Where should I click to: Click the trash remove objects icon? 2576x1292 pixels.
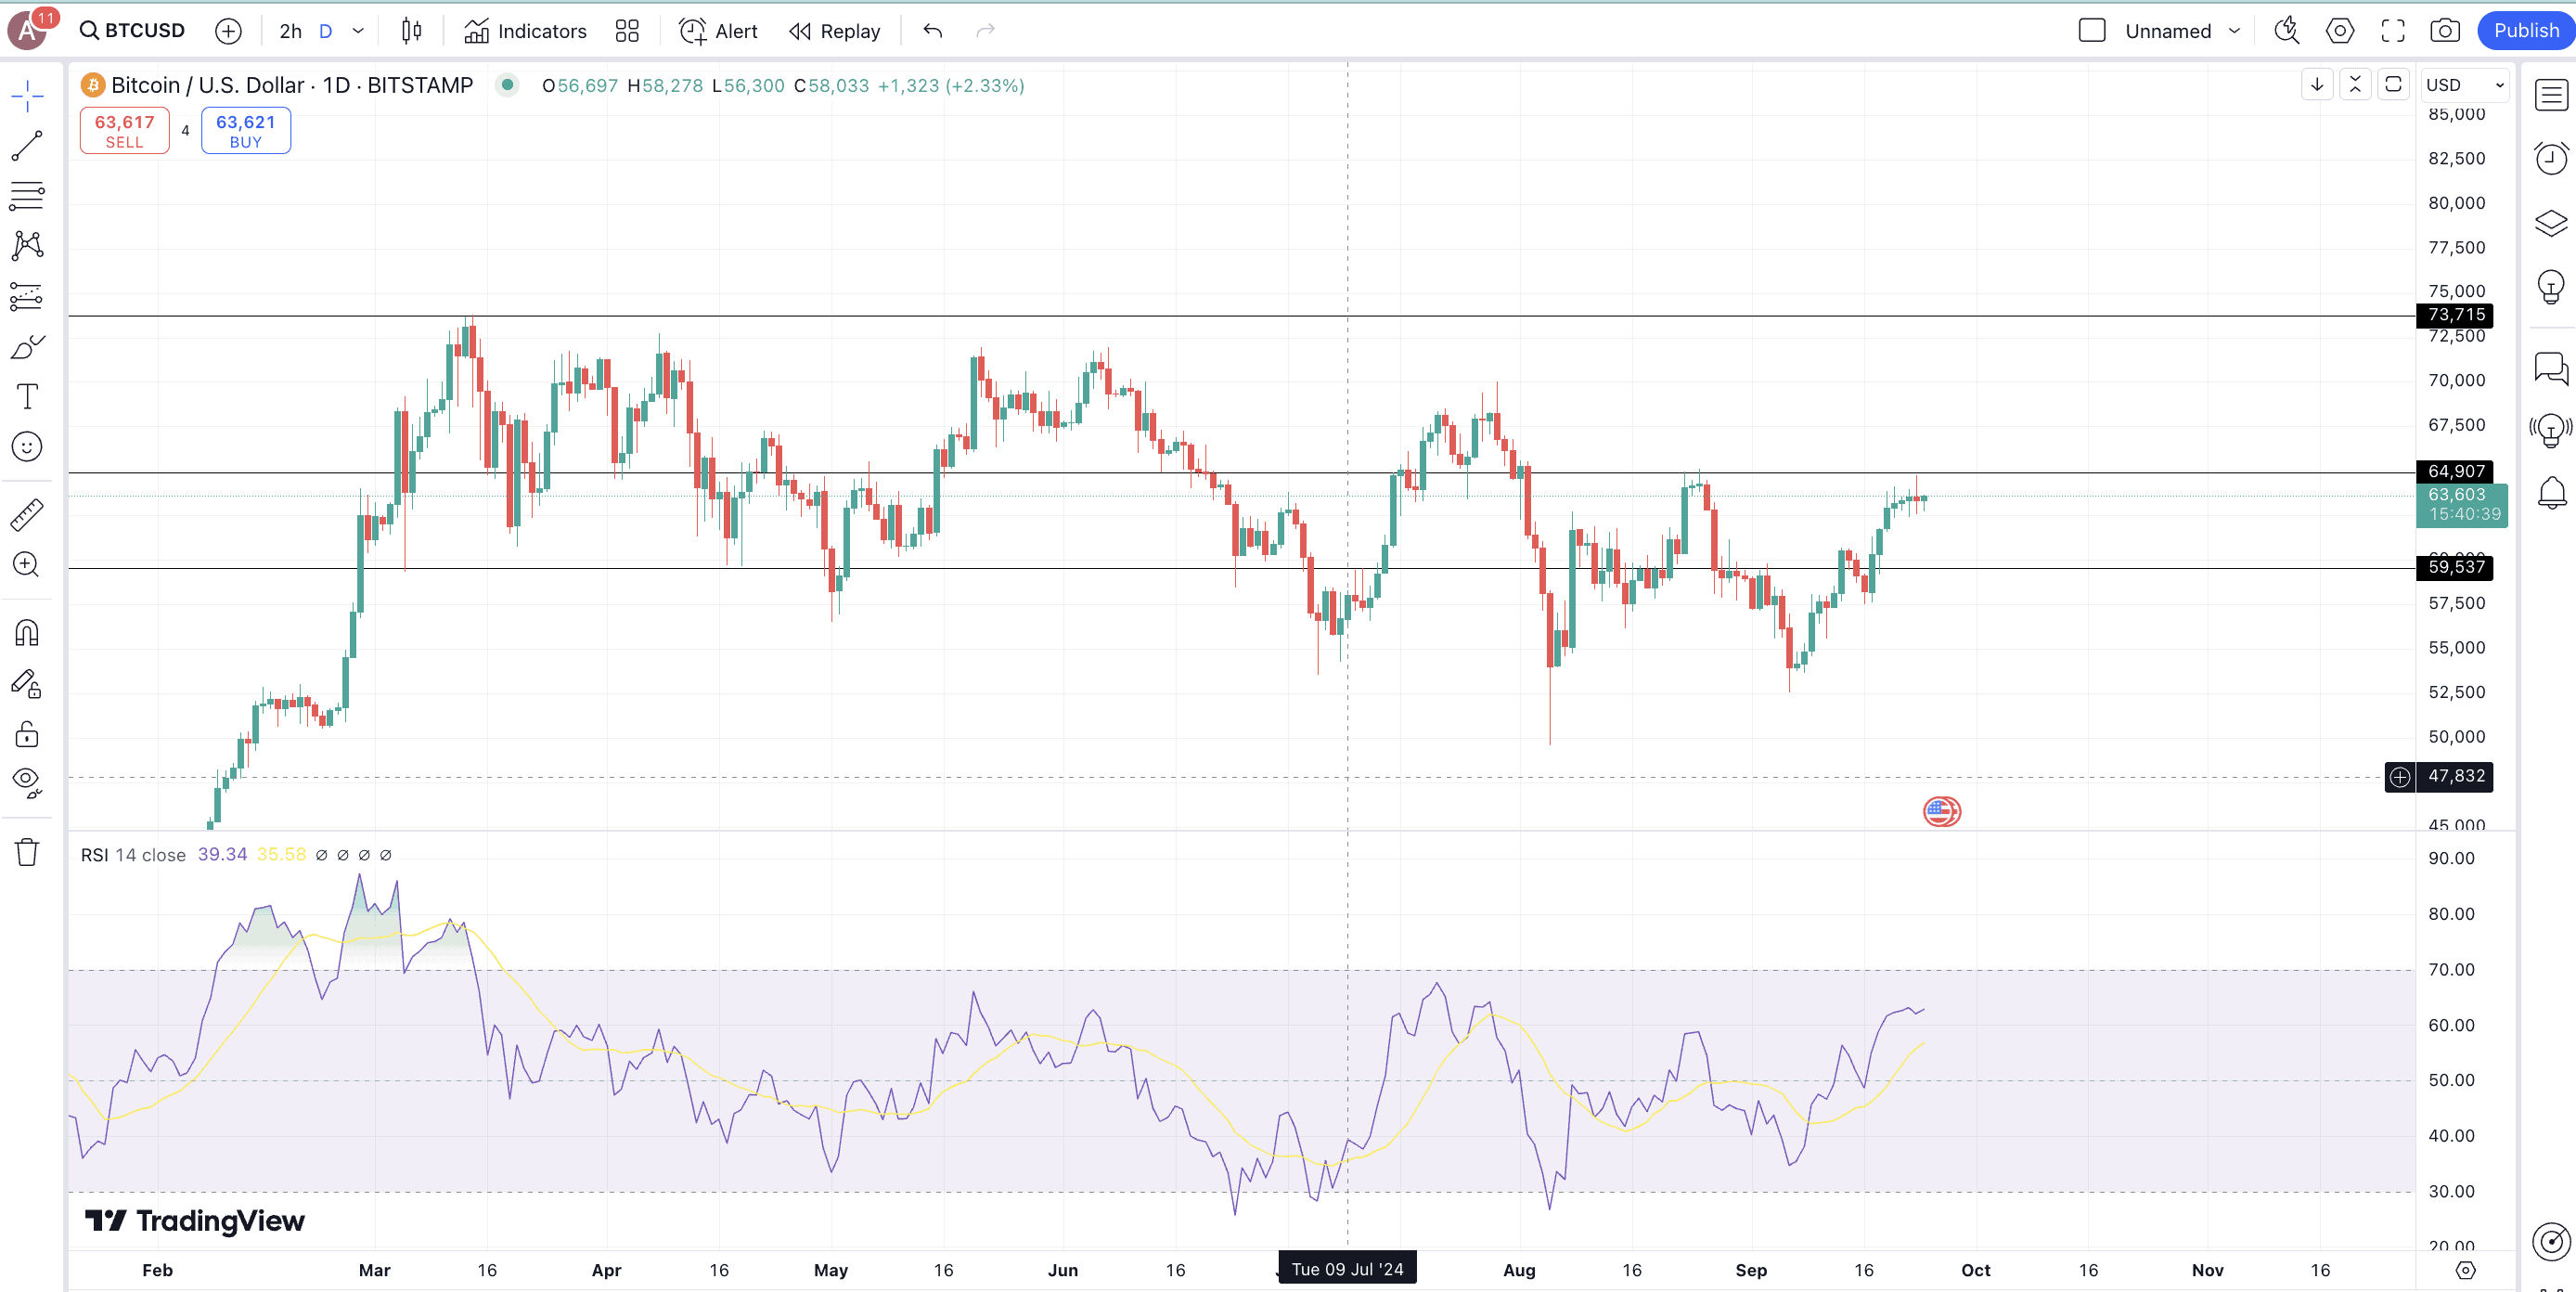click(27, 852)
